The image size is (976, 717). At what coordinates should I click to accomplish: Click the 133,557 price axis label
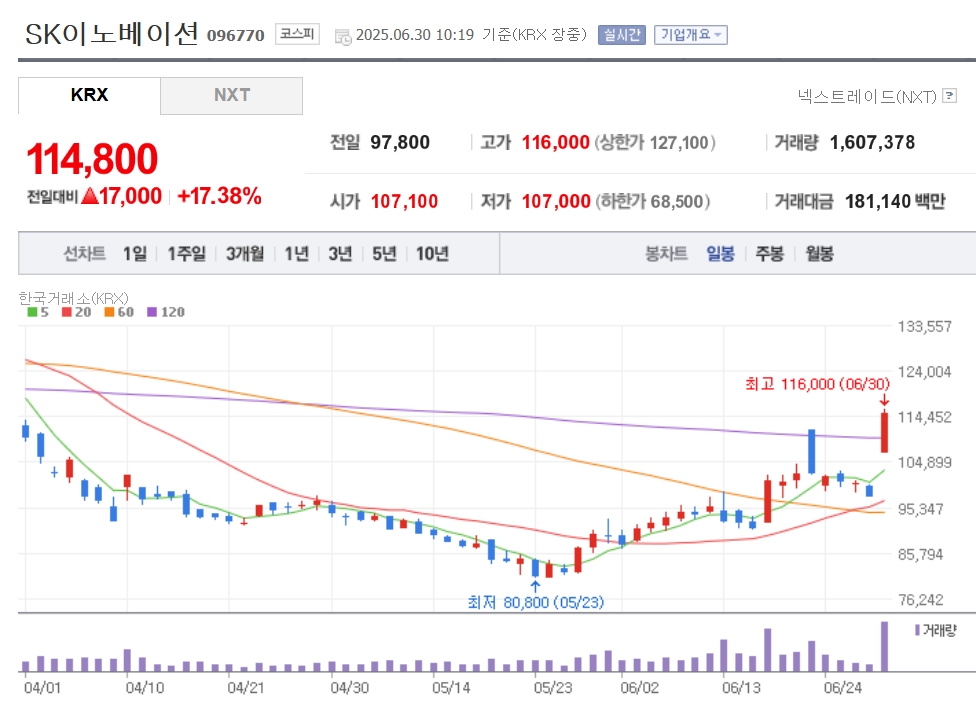[x=924, y=326]
